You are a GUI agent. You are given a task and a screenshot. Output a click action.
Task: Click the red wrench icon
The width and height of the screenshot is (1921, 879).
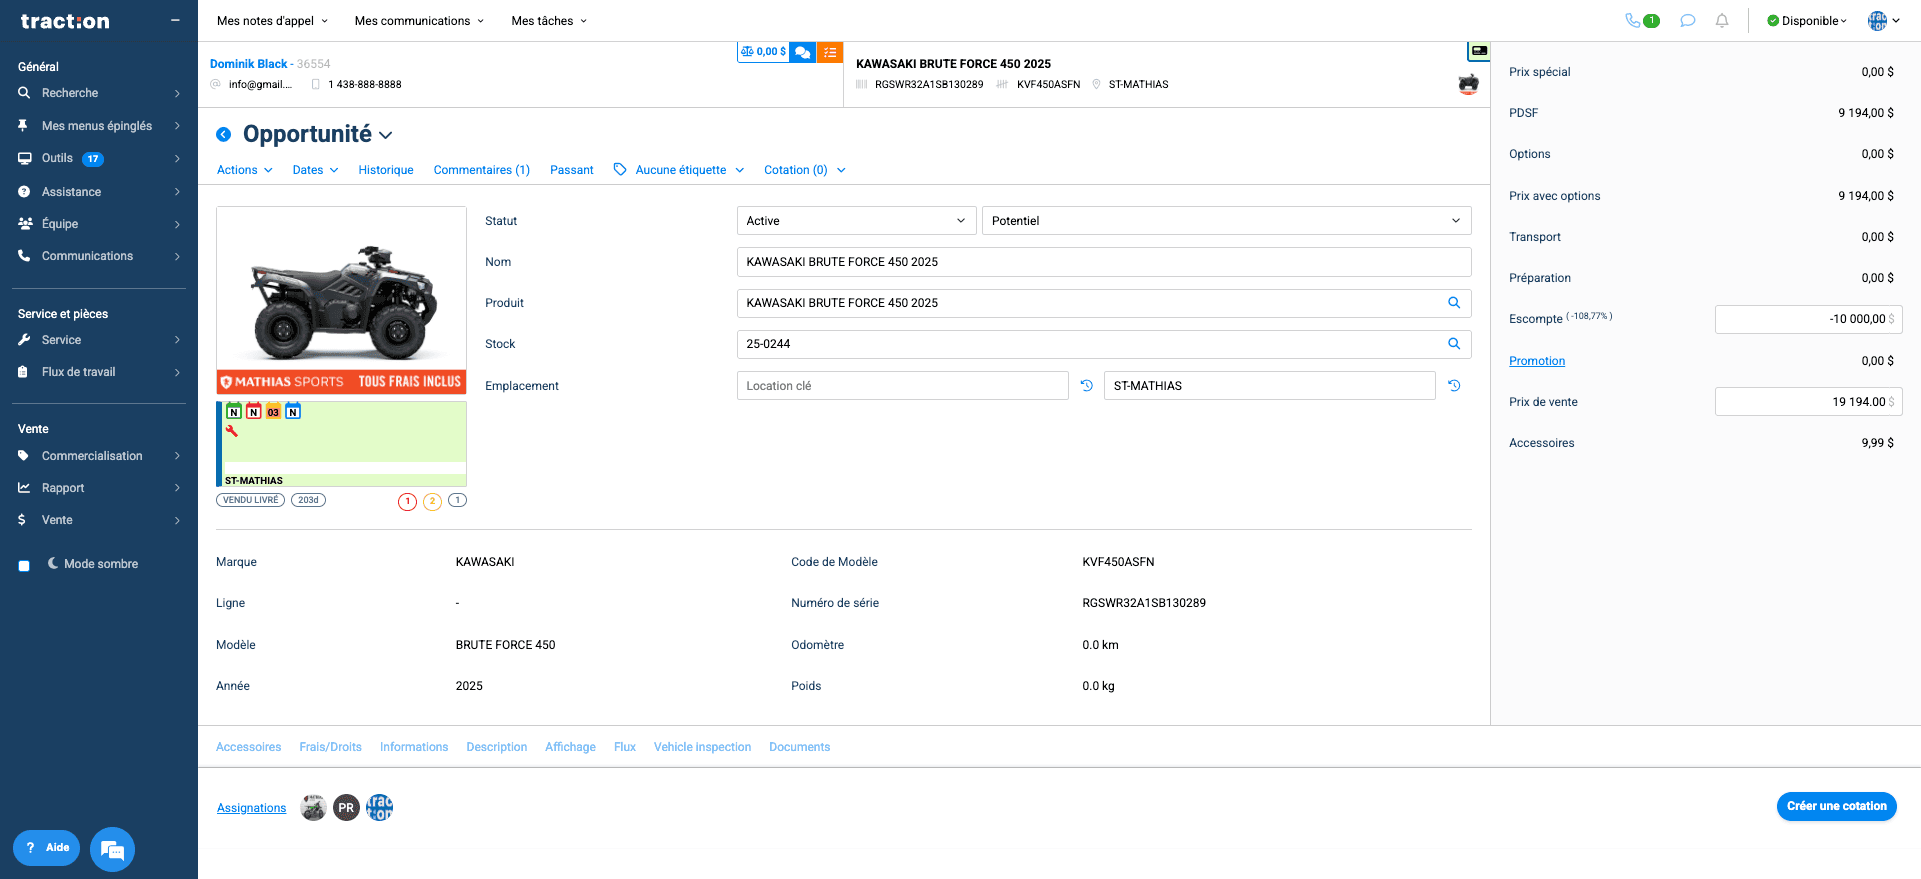click(232, 431)
